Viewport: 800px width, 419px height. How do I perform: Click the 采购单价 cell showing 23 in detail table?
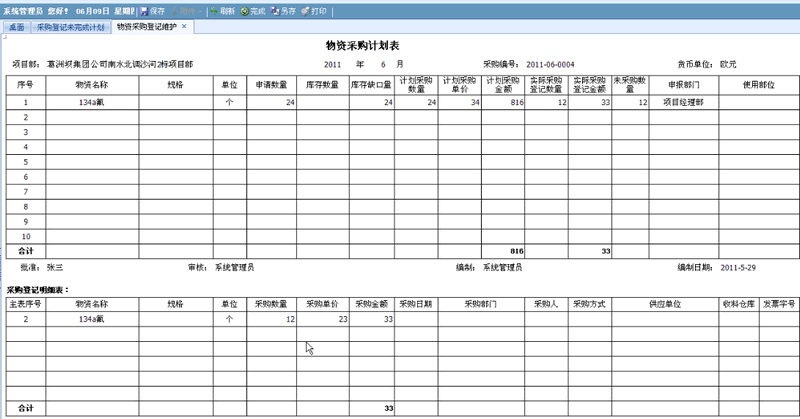click(x=321, y=319)
